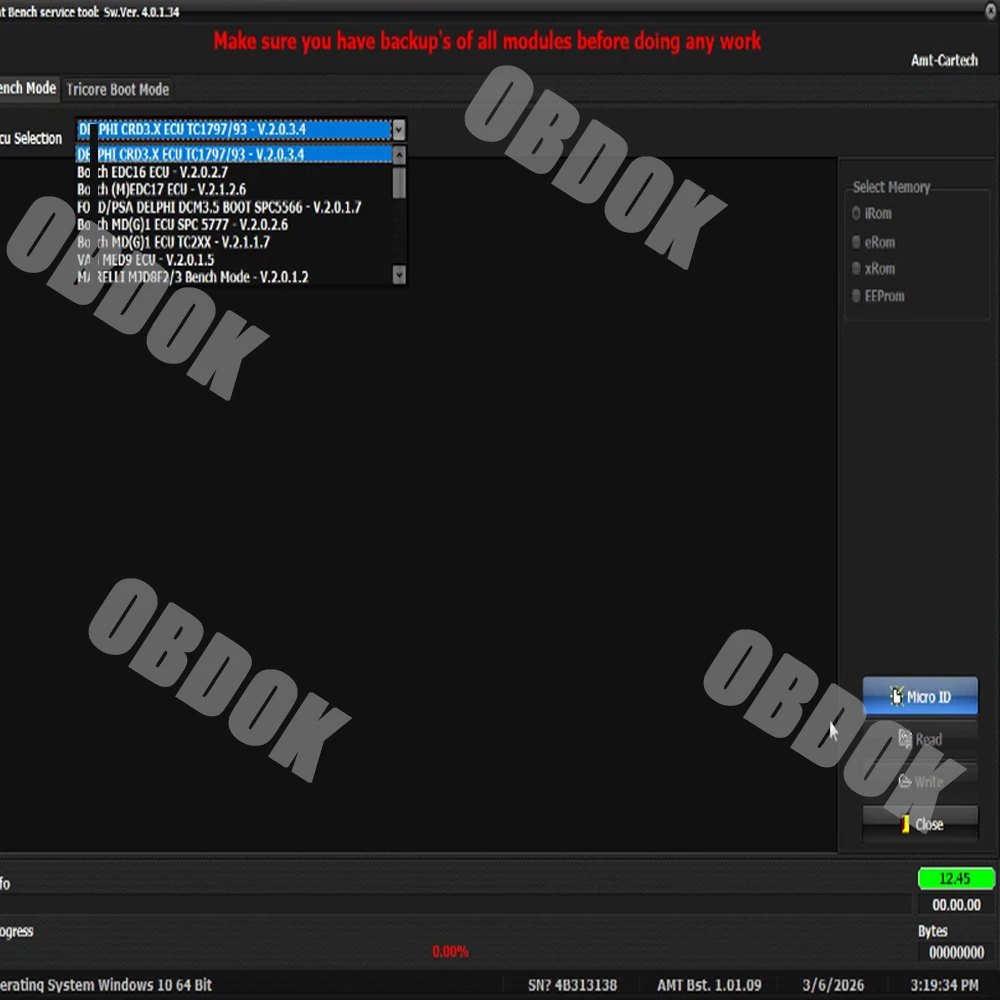Screen dimensions: 1000x1000
Task: Click the window close icon at top right
Action: click(990, 11)
